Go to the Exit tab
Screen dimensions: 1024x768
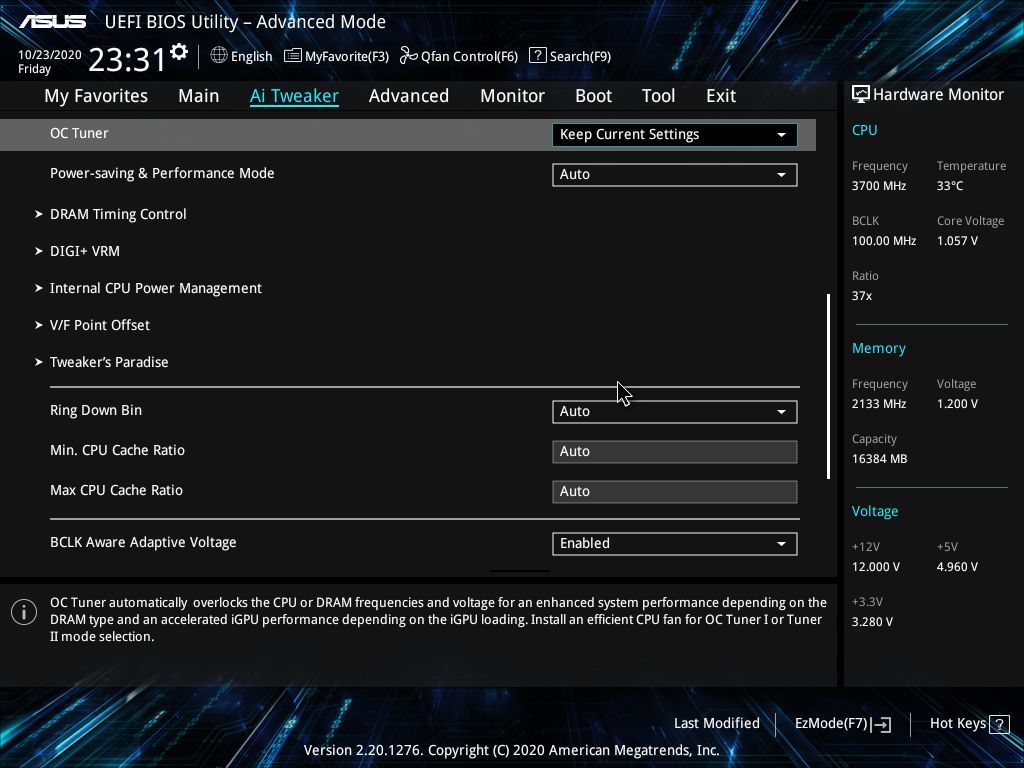721,96
